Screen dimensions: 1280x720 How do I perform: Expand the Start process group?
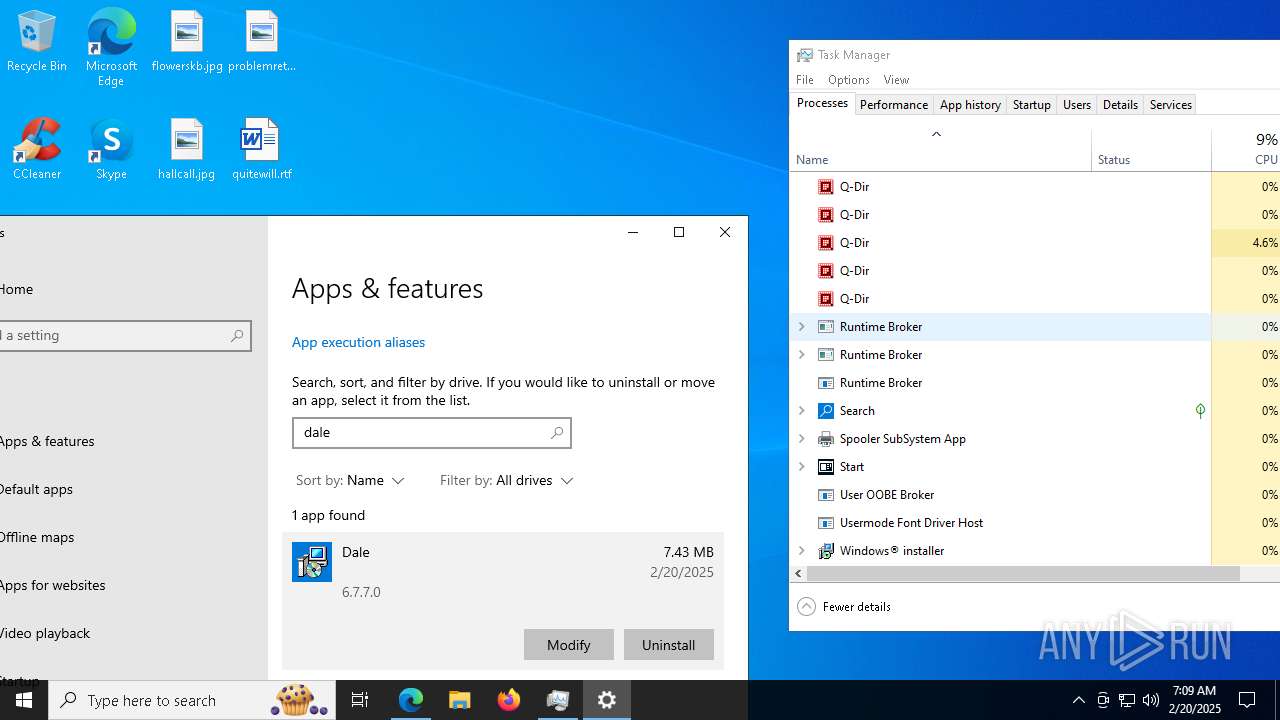[x=801, y=466]
